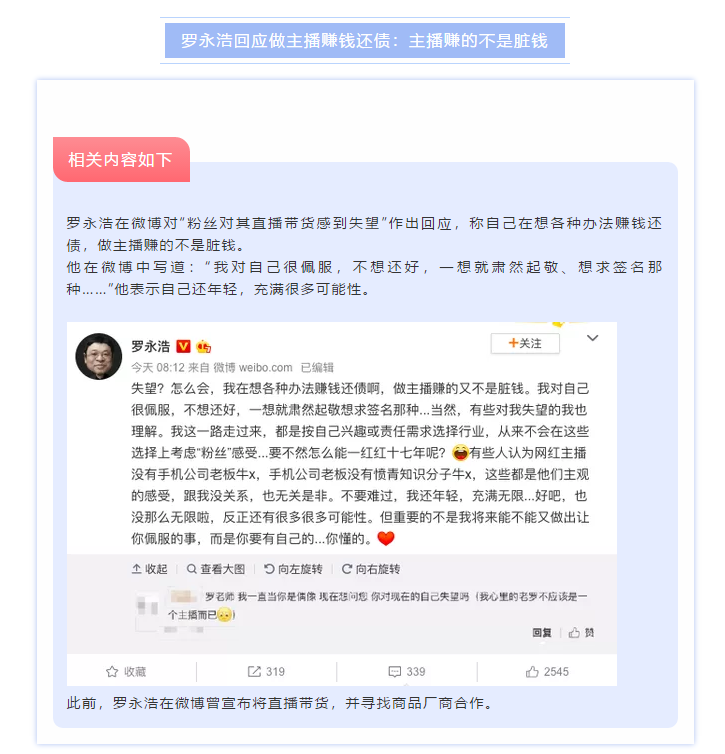Open the 339 comments section
725x754 pixels.
[407, 672]
